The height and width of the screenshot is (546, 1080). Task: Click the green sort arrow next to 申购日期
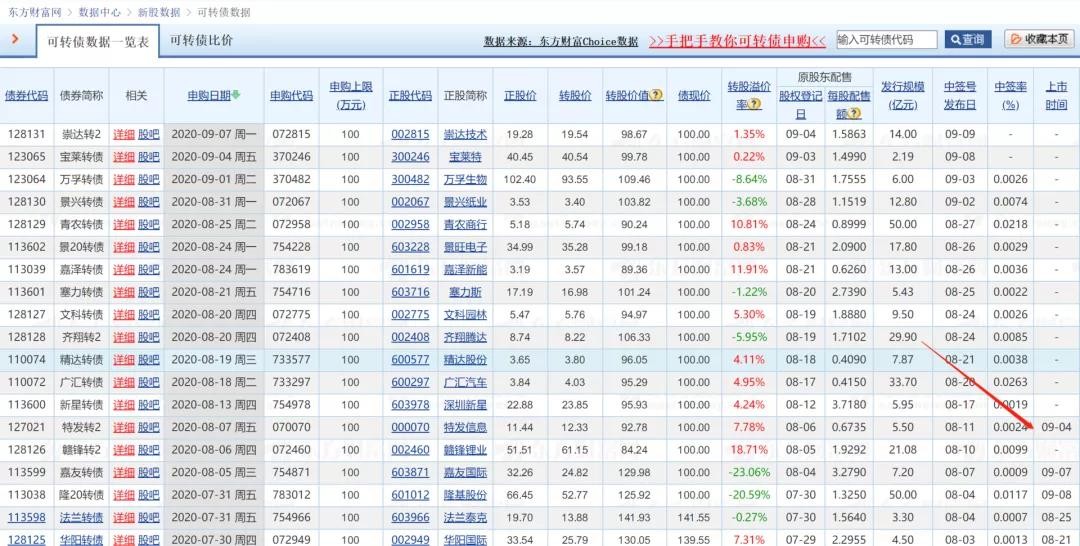click(x=236, y=96)
